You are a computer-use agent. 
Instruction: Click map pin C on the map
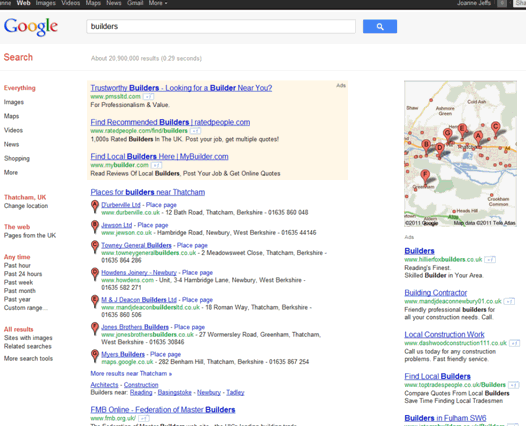tap(495, 129)
